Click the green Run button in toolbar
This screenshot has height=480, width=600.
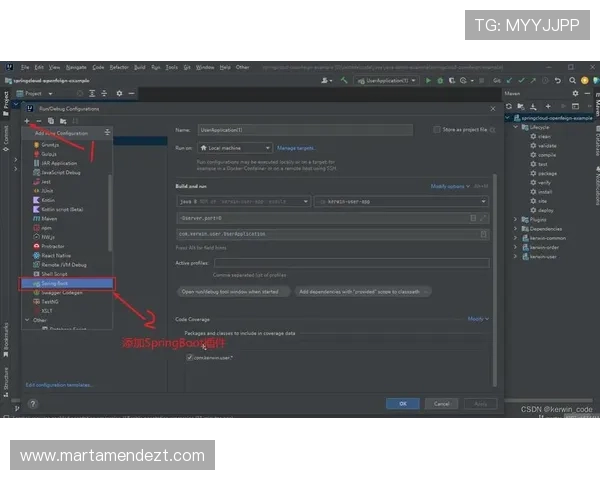[x=428, y=79]
